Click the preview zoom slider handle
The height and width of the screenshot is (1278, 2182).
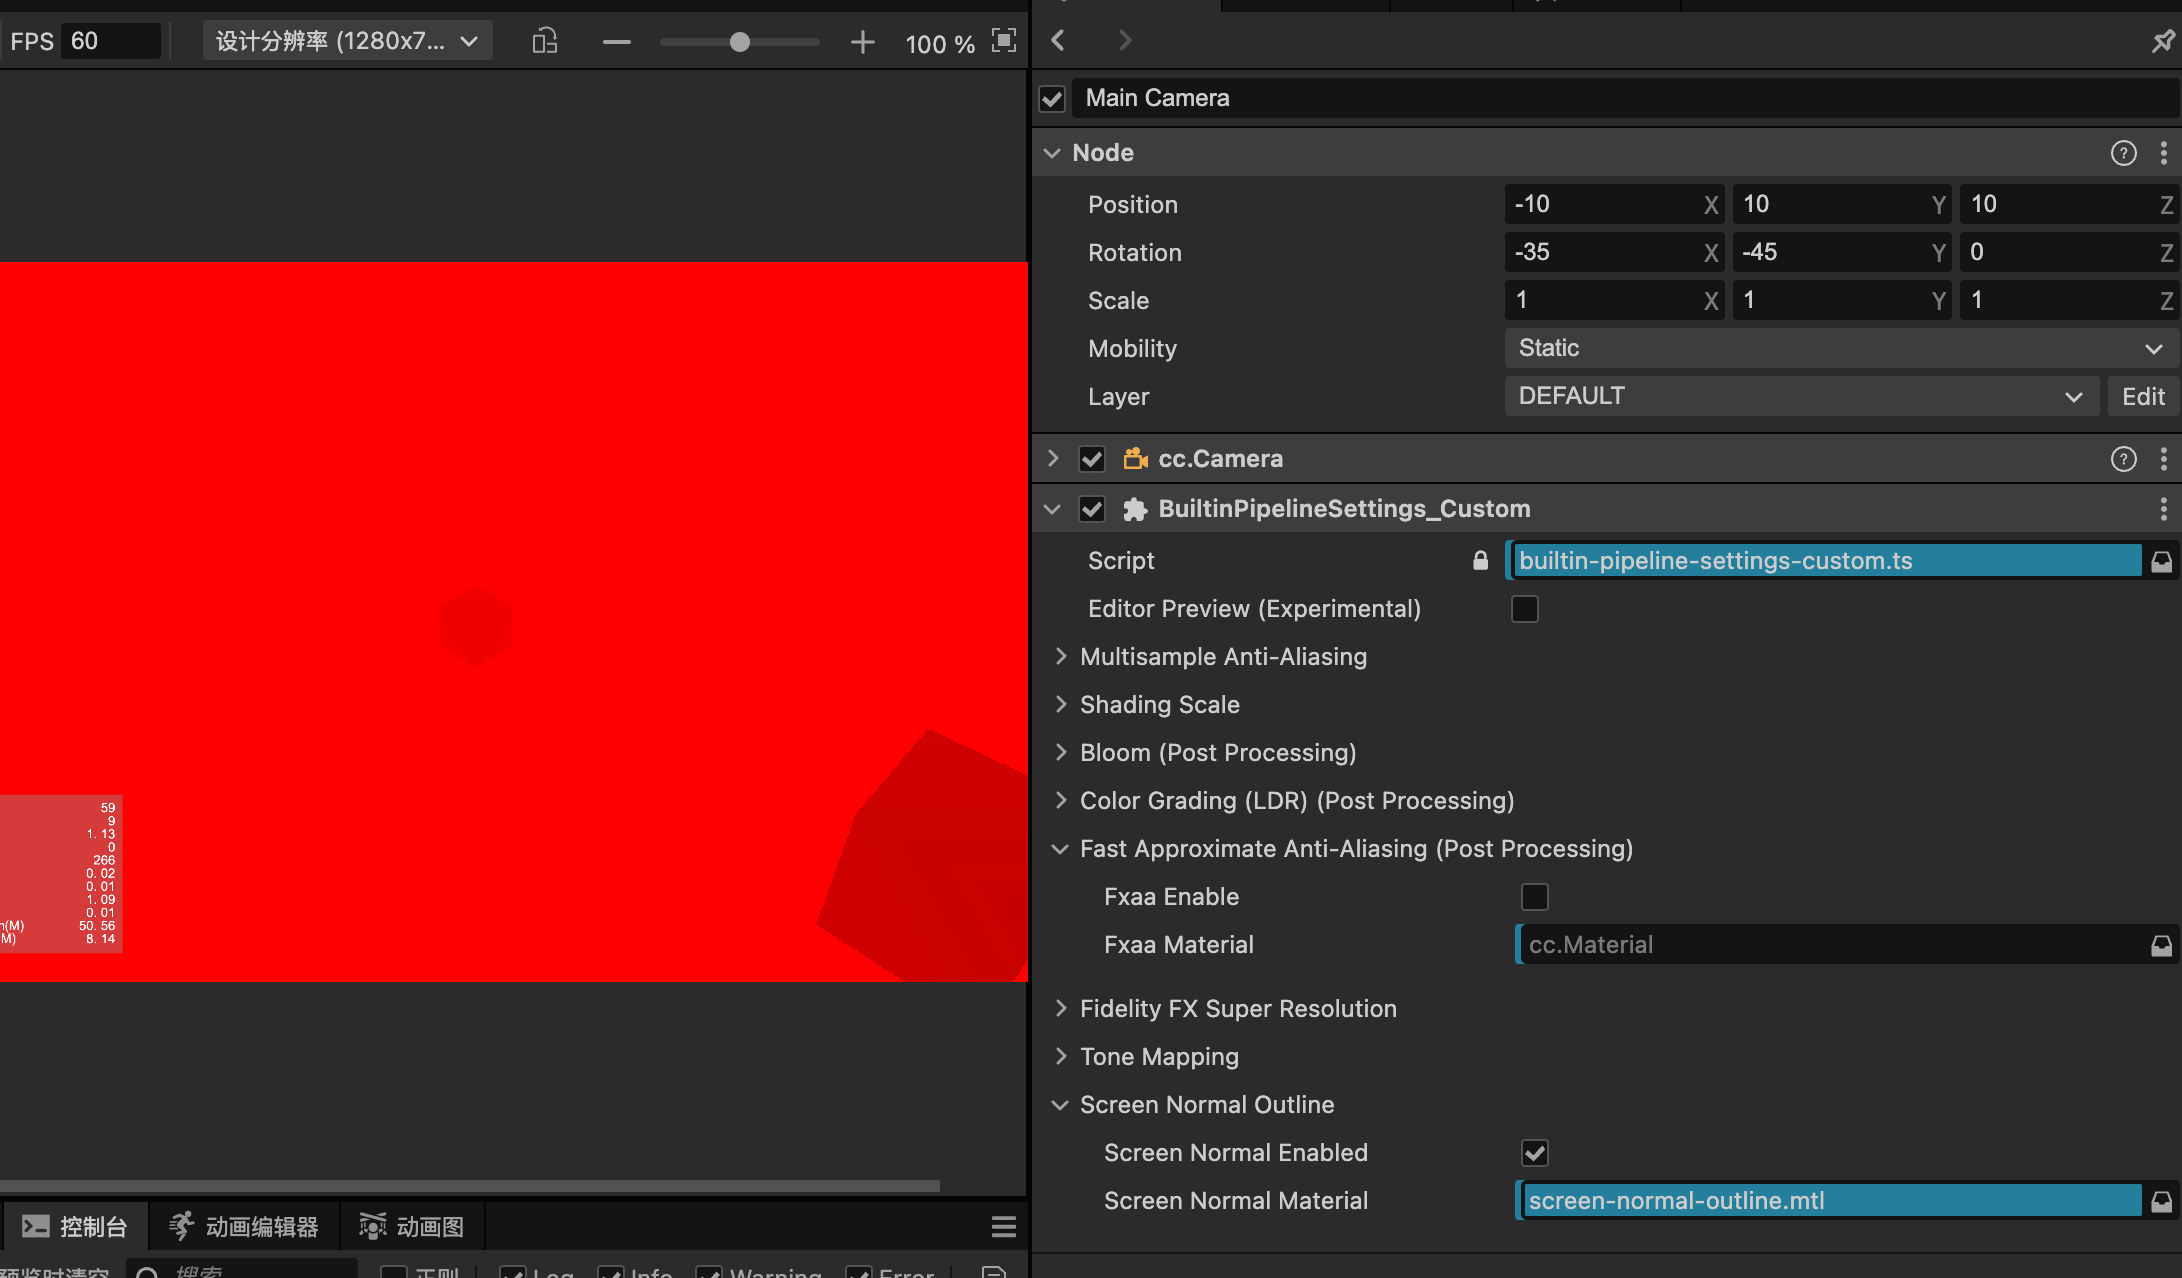click(739, 42)
